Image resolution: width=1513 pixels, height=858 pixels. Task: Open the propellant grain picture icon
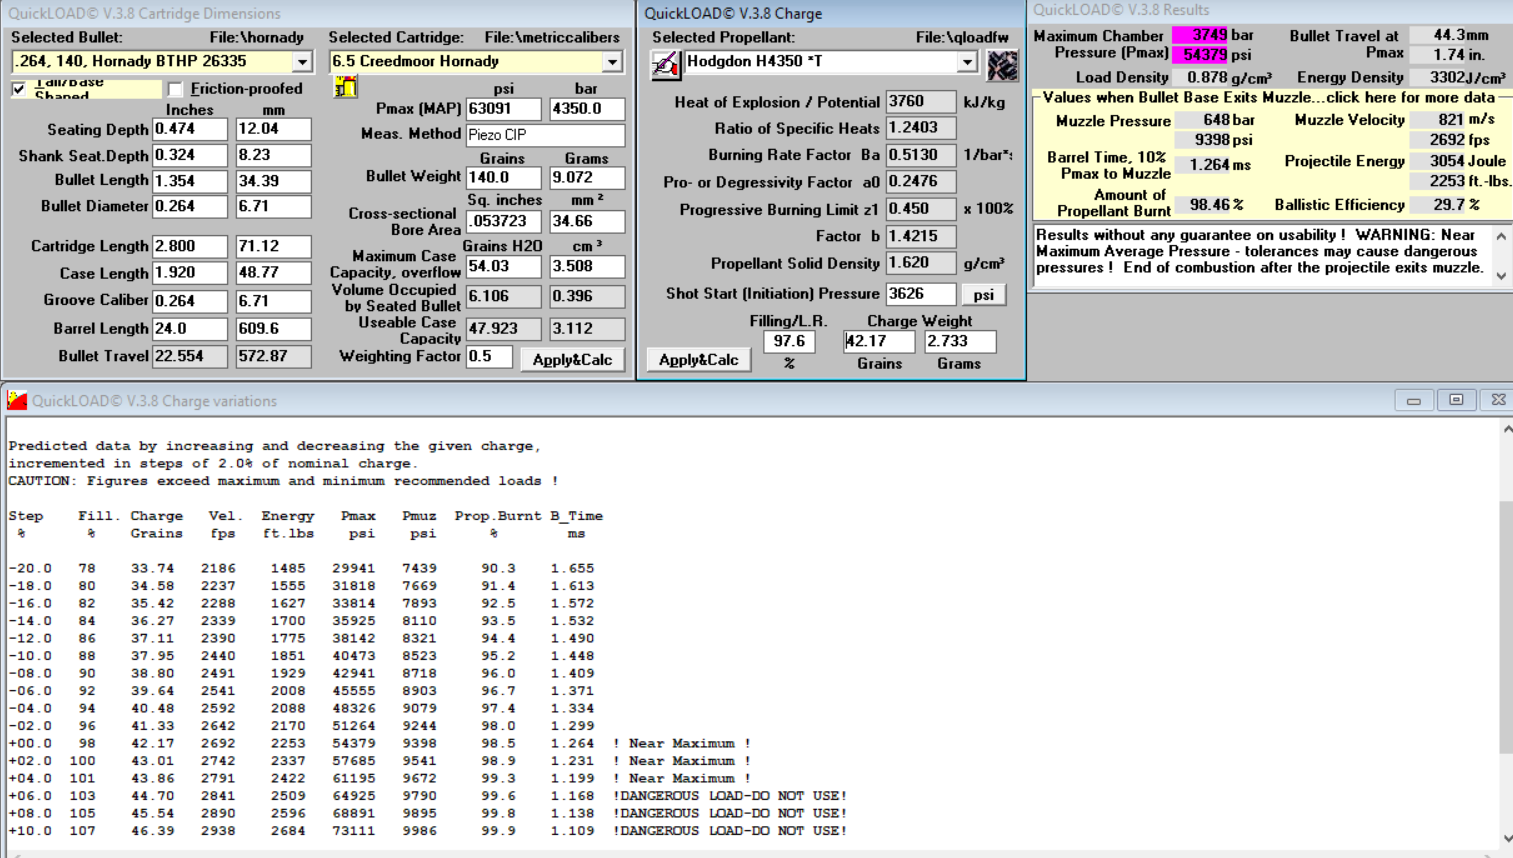pyautogui.click(x=1002, y=65)
